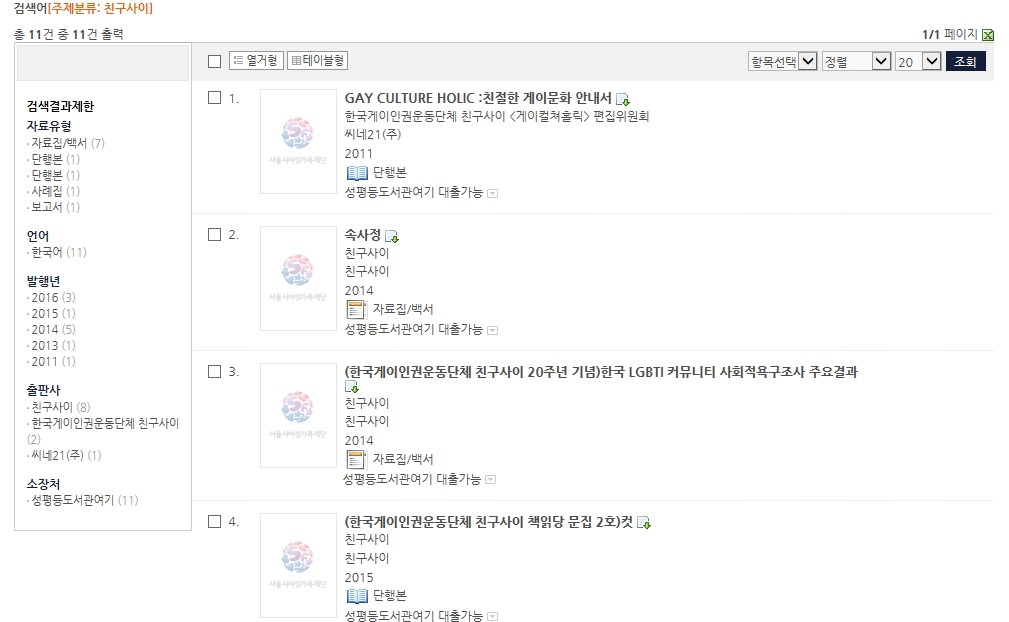The image size is (1009, 622).
Task: Click the save icon under the LGBTI 사회적욕구조사 title
Action: click(352, 387)
